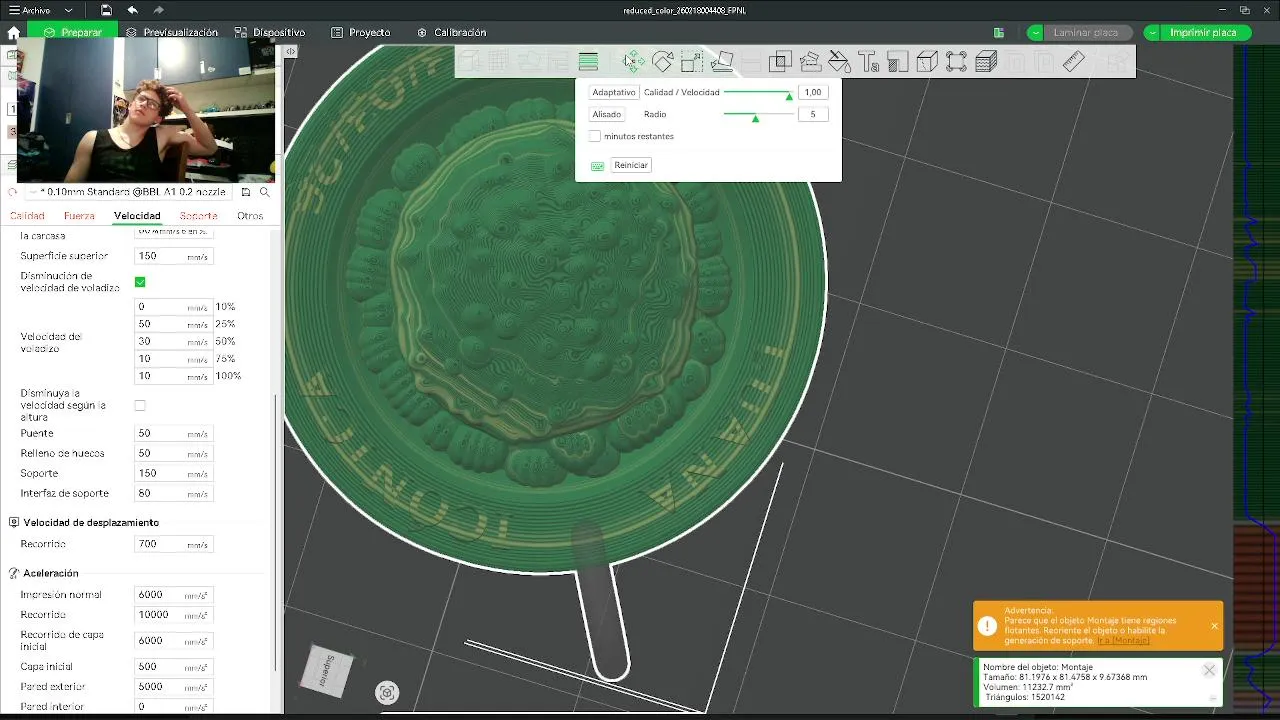Viewport: 1280px width, 720px height.
Task: Click the green icon left of Laminar placa
Action: 998,33
